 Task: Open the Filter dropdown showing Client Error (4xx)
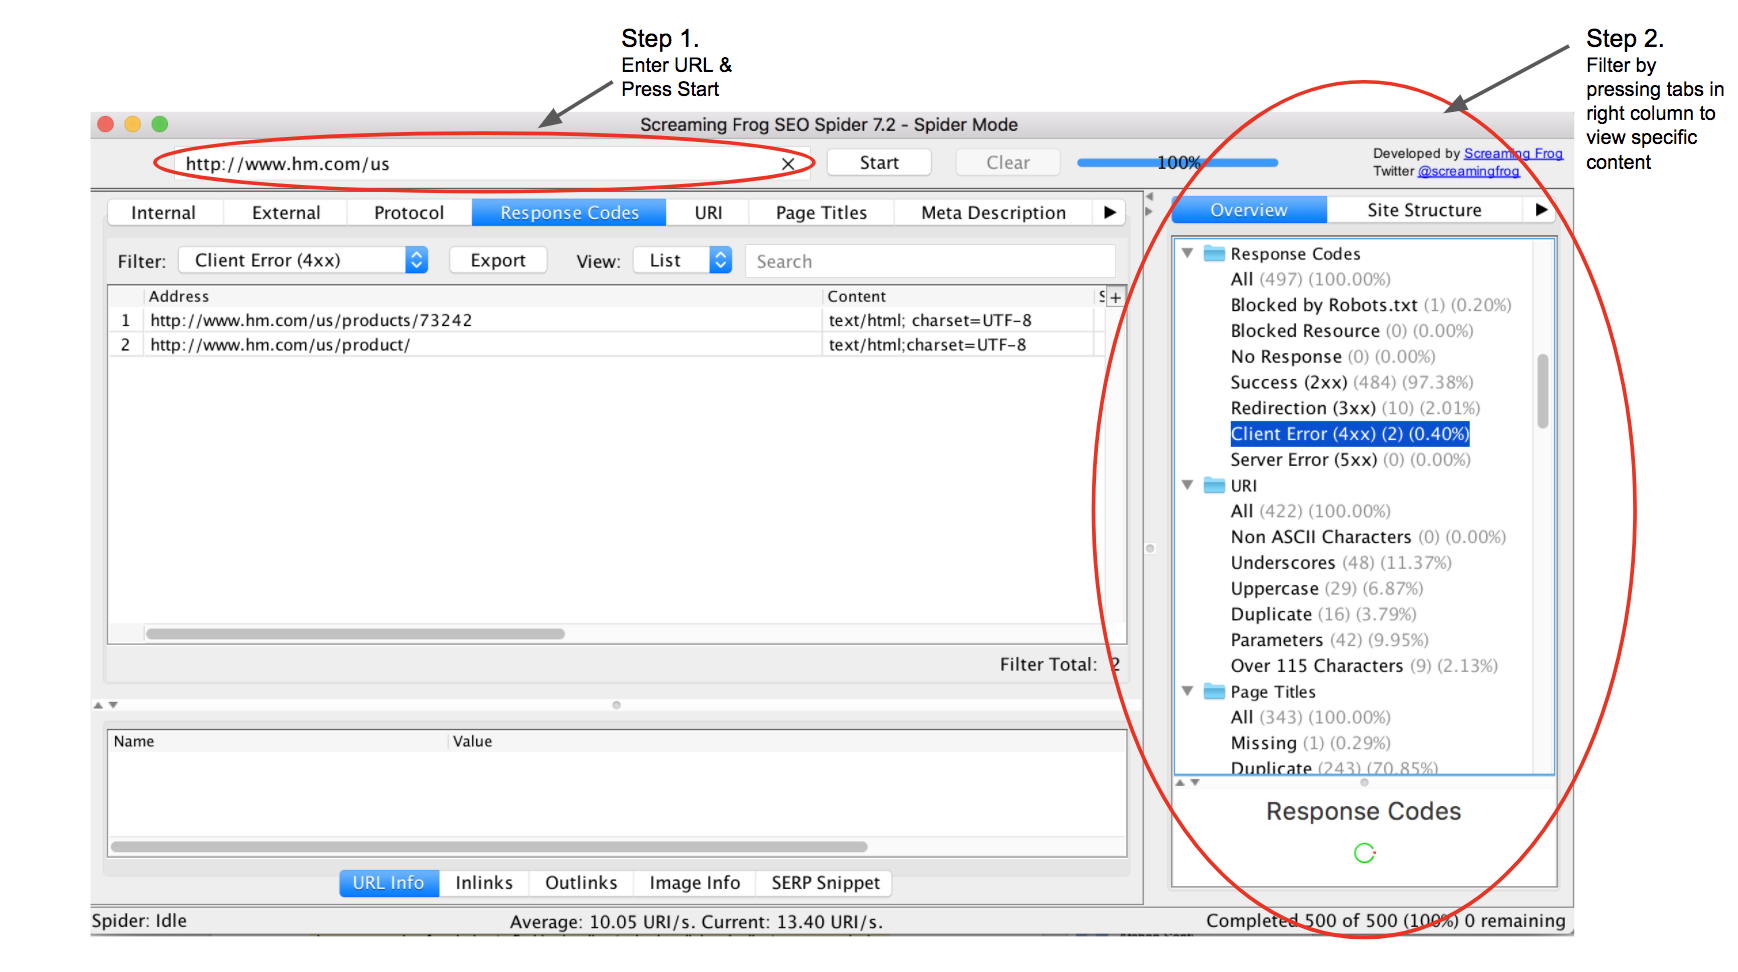coord(303,260)
